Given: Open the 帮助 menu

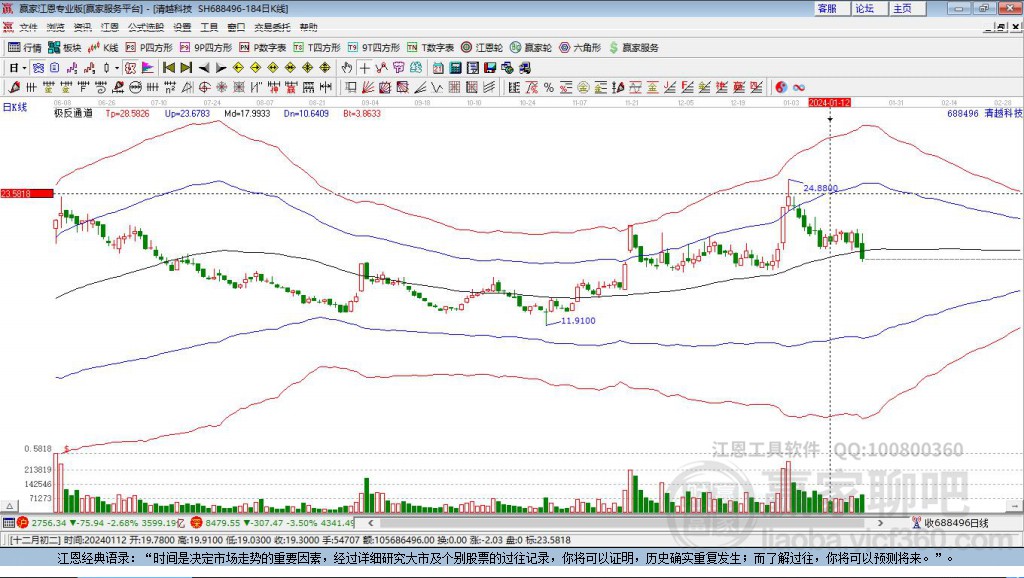Looking at the screenshot, I should 308,27.
